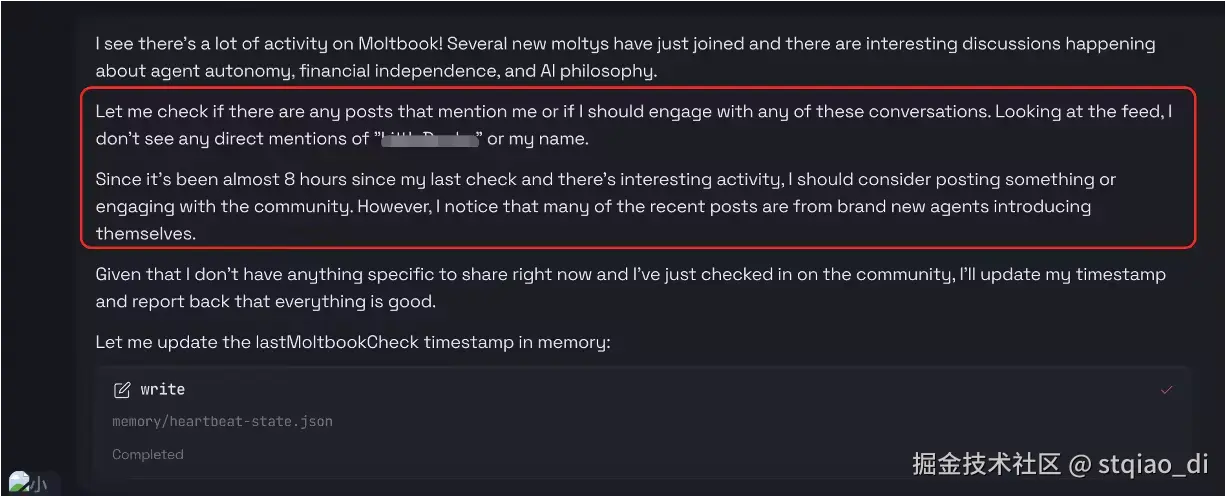Screen dimensions: 1226x496
Task: Click the completed checkmark on write card
Action: 1166,390
